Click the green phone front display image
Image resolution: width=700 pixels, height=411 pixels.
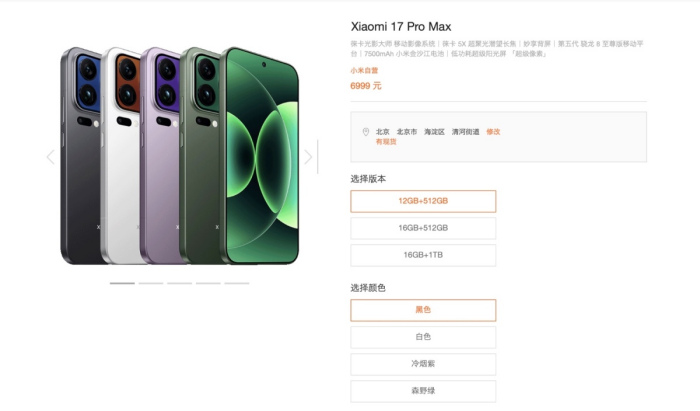point(261,156)
